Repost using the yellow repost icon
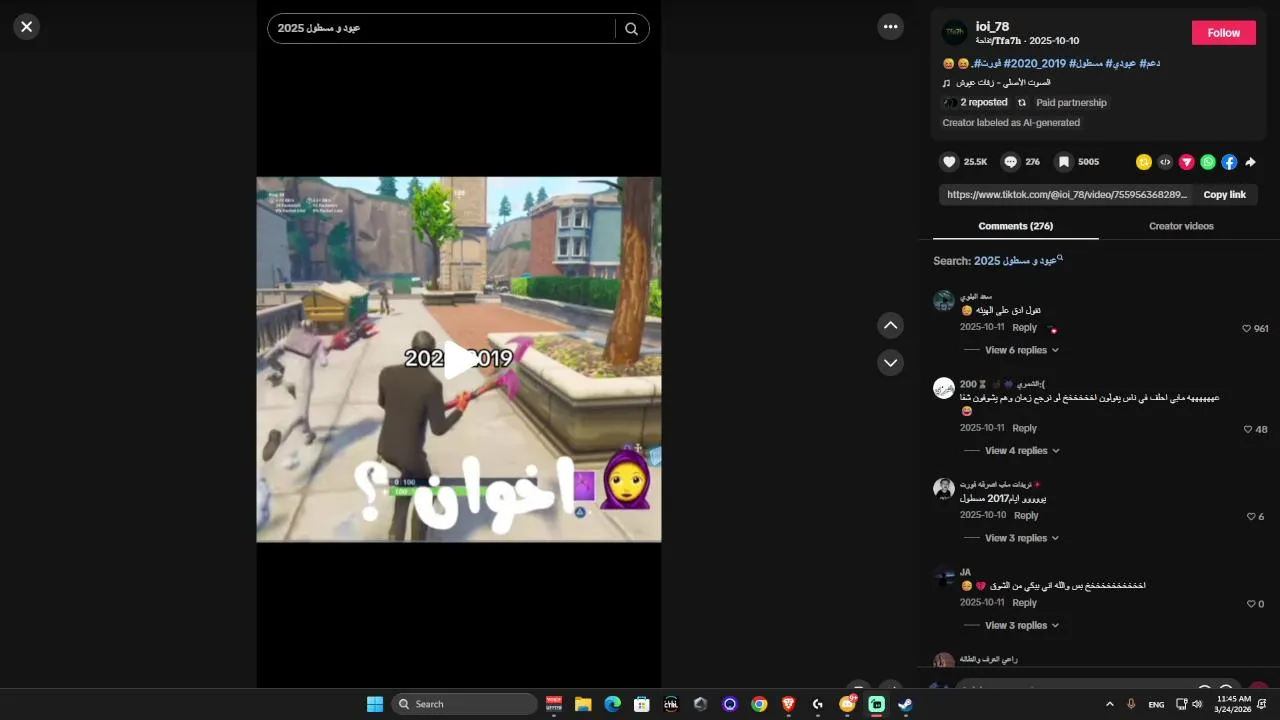Viewport: 1280px width, 720px height. (1144, 162)
